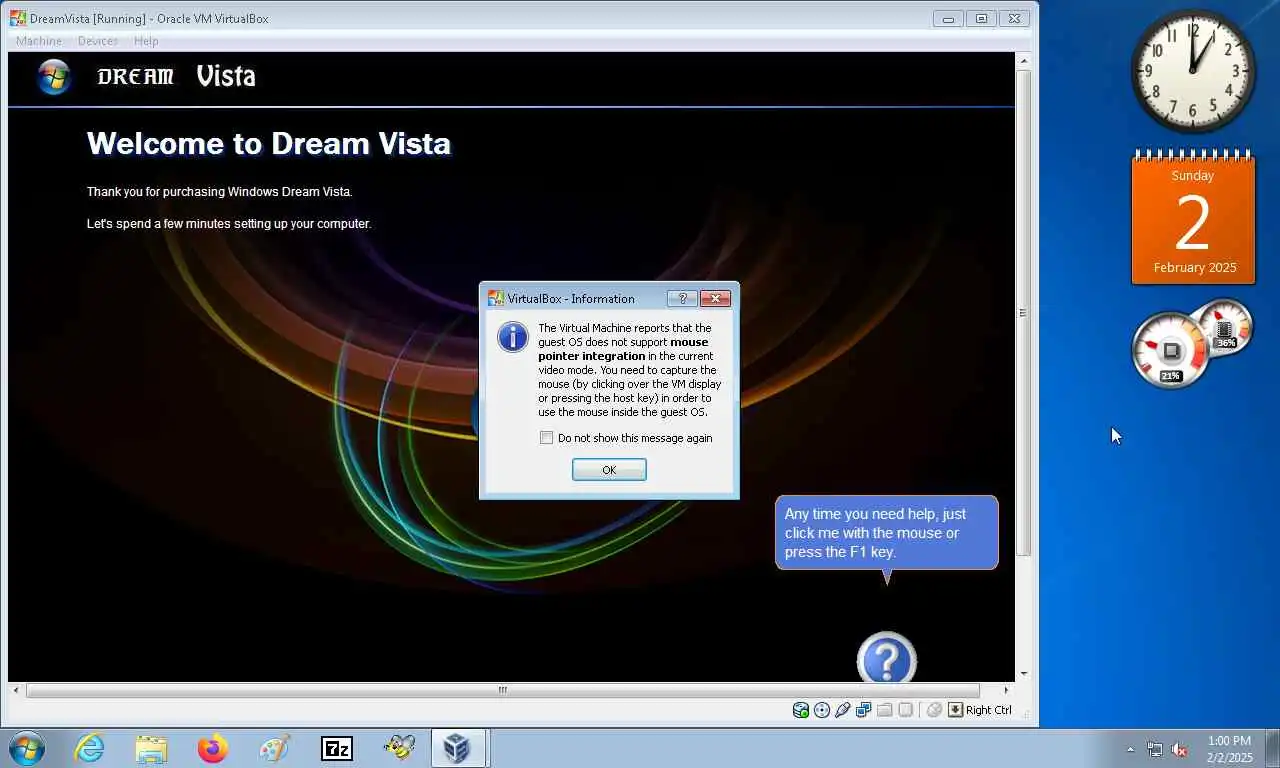Click the 'Welcome to Dream Vista' heading

click(x=269, y=144)
